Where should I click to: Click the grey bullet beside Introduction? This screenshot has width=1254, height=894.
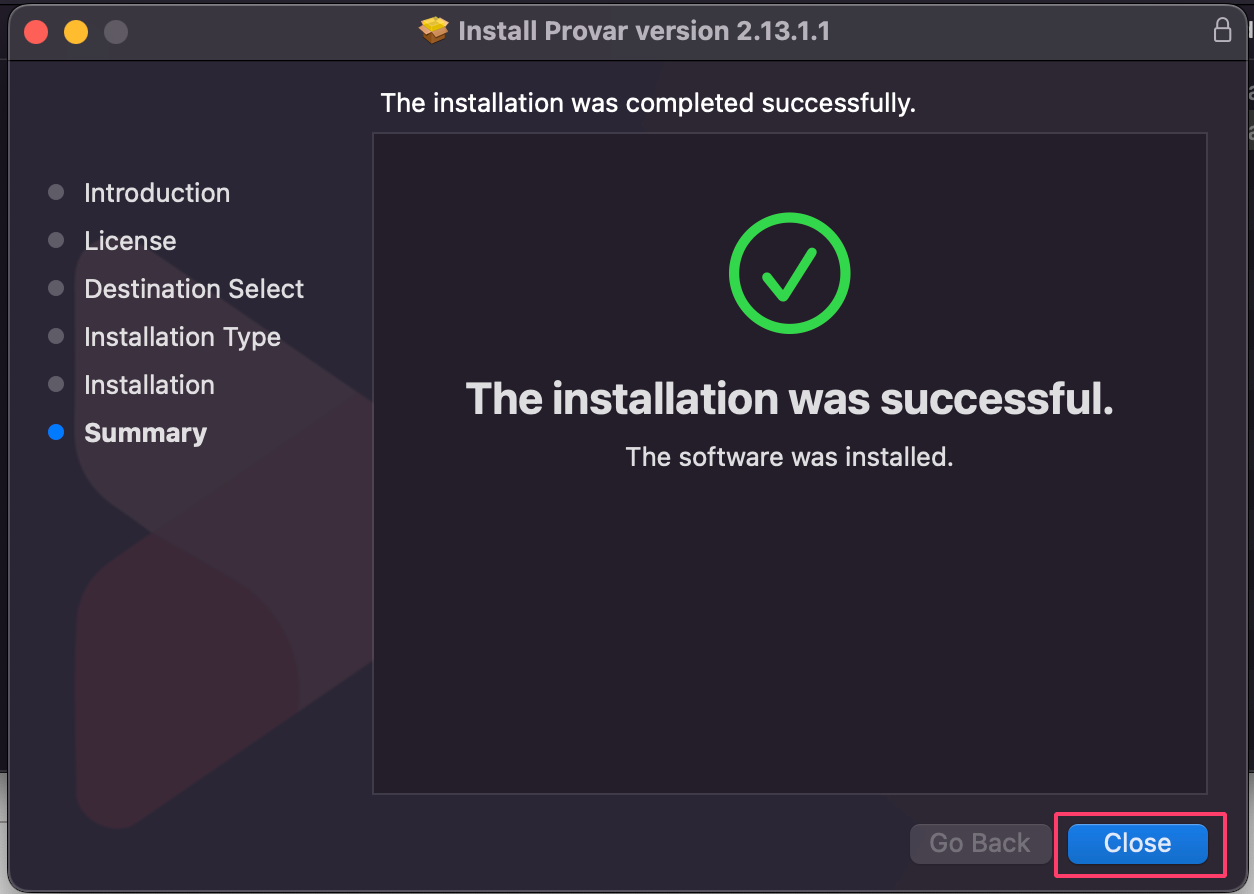(x=56, y=192)
